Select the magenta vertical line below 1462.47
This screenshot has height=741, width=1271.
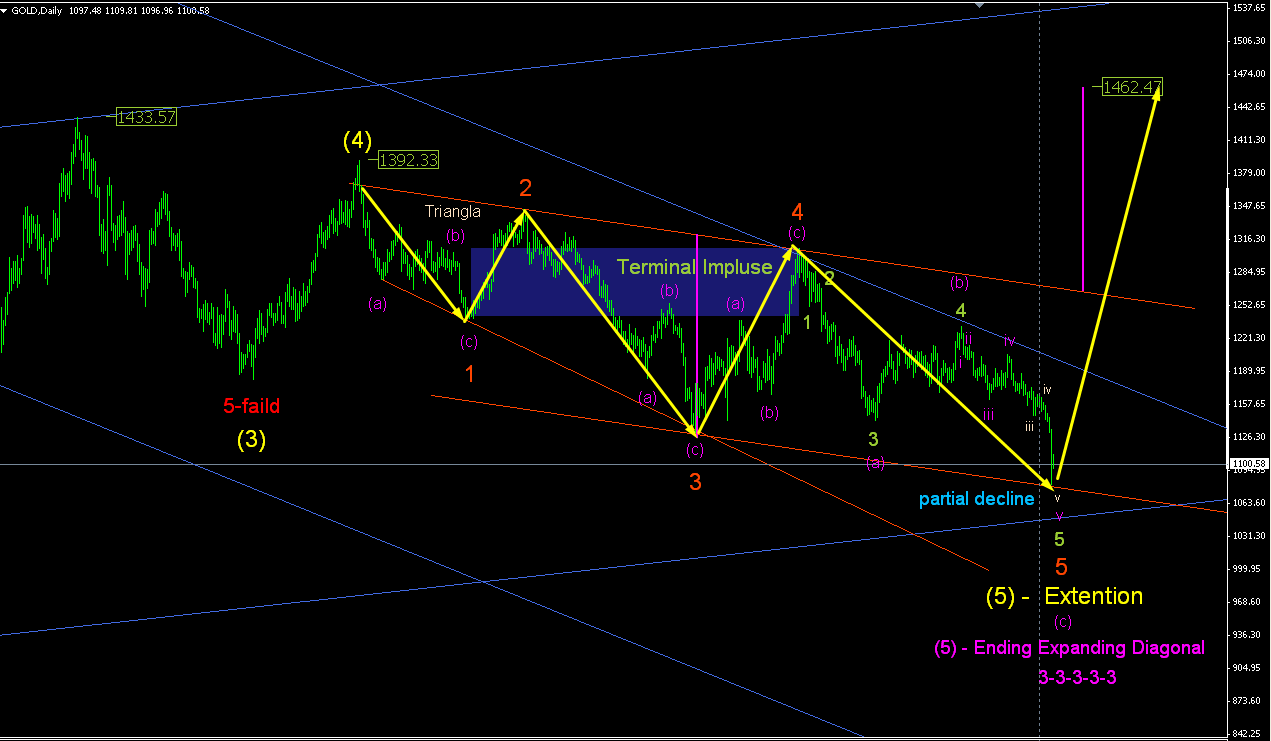pyautogui.click(x=1083, y=189)
